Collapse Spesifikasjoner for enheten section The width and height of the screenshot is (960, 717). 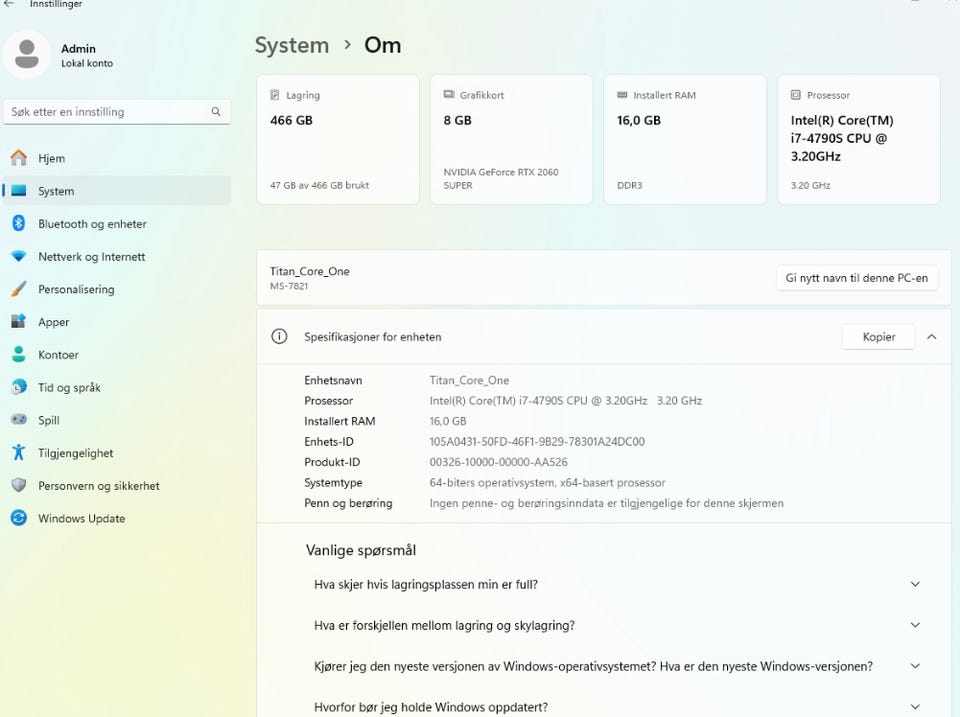tap(931, 337)
